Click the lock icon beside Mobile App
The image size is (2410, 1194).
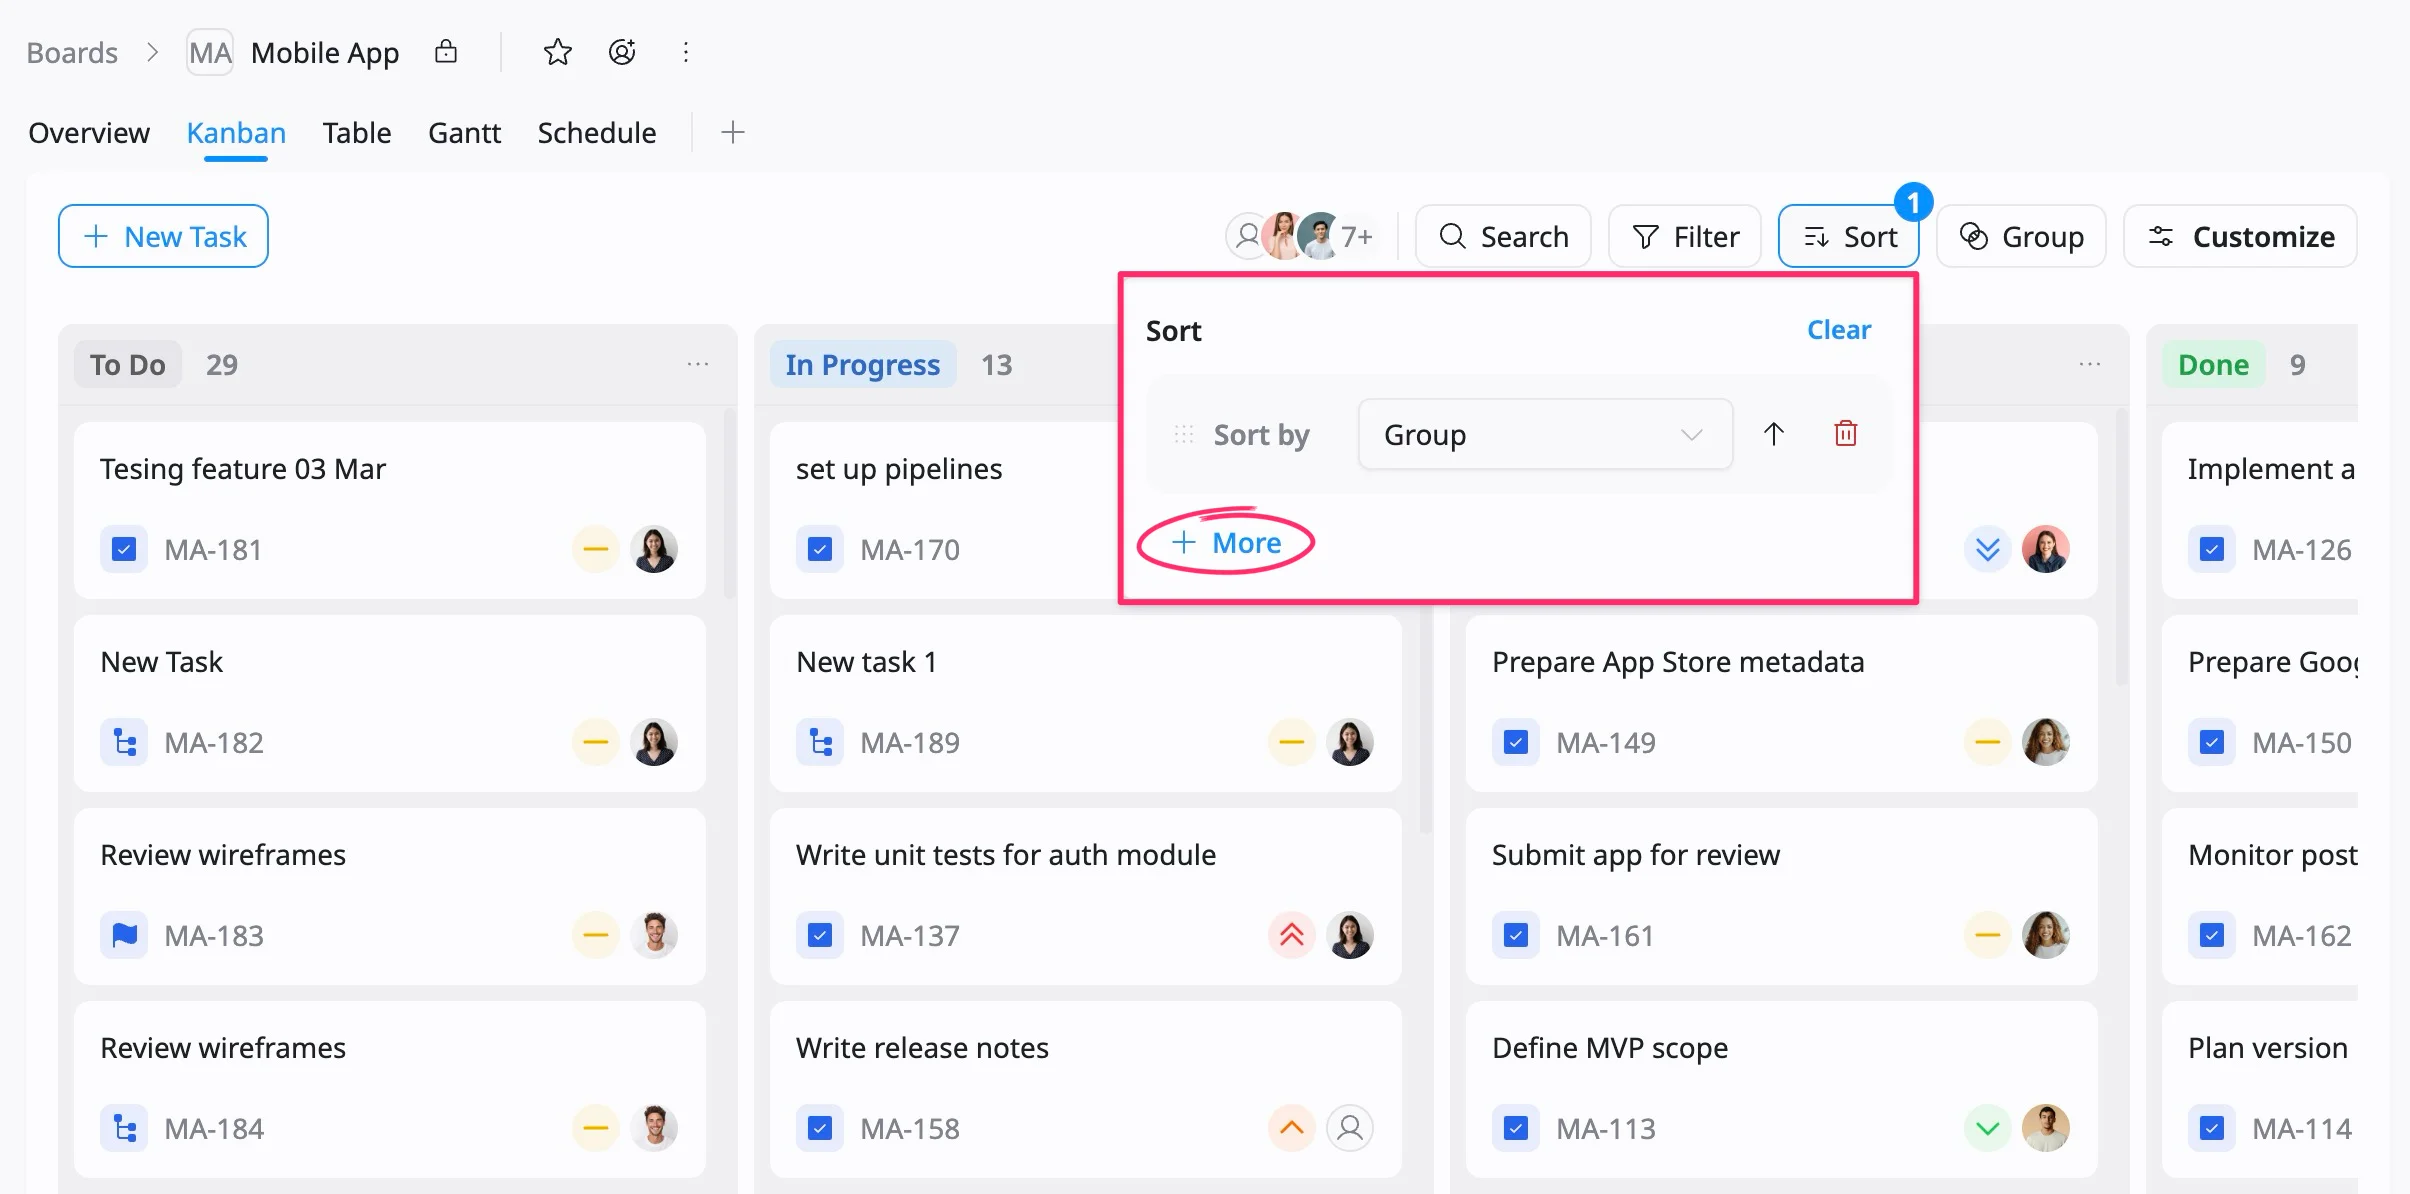[x=446, y=52]
